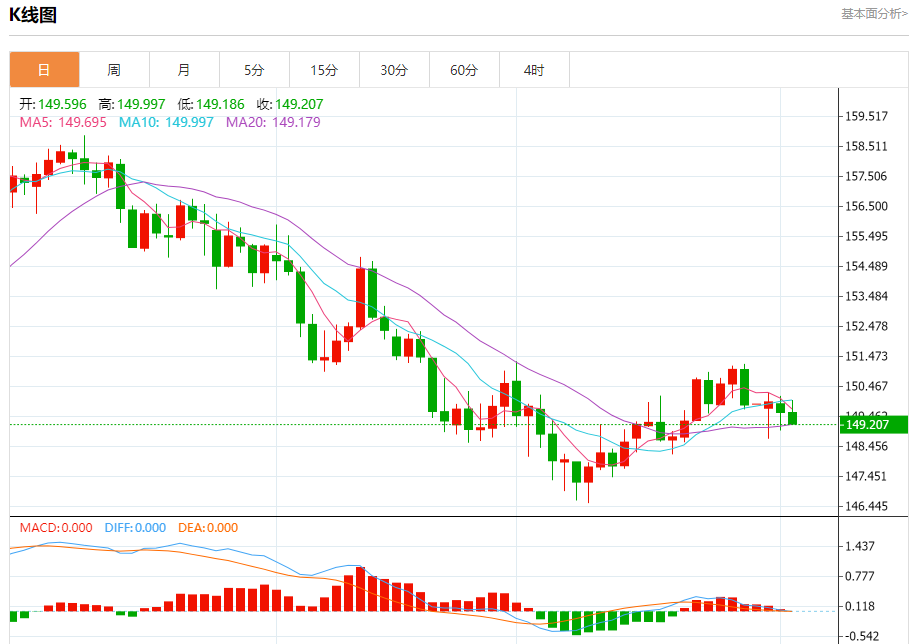Select the 日 daily chart tab
The image size is (912, 644).
click(44, 70)
